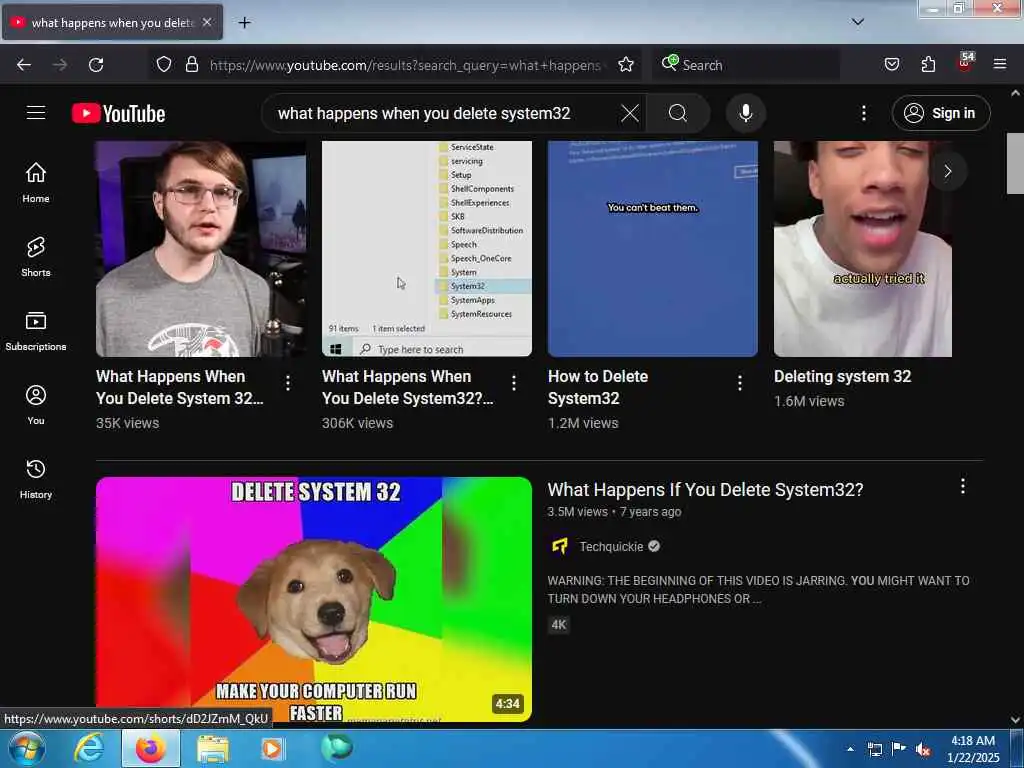The width and height of the screenshot is (1024, 768).
Task: View site security padlock info
Action: (x=191, y=64)
